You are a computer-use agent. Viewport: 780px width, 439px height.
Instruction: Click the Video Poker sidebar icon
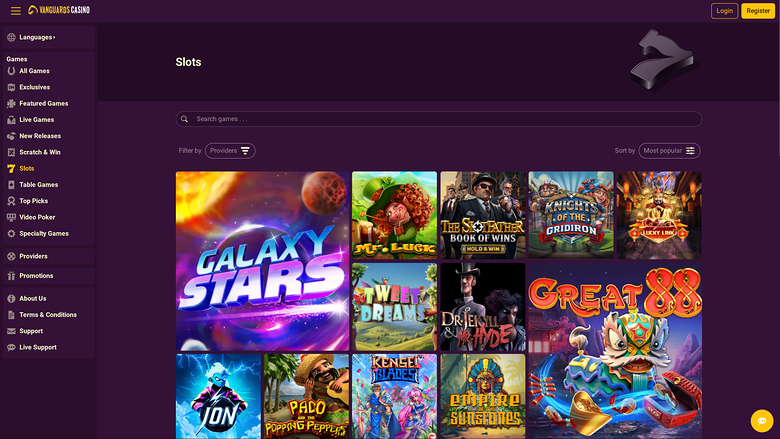pyautogui.click(x=11, y=217)
